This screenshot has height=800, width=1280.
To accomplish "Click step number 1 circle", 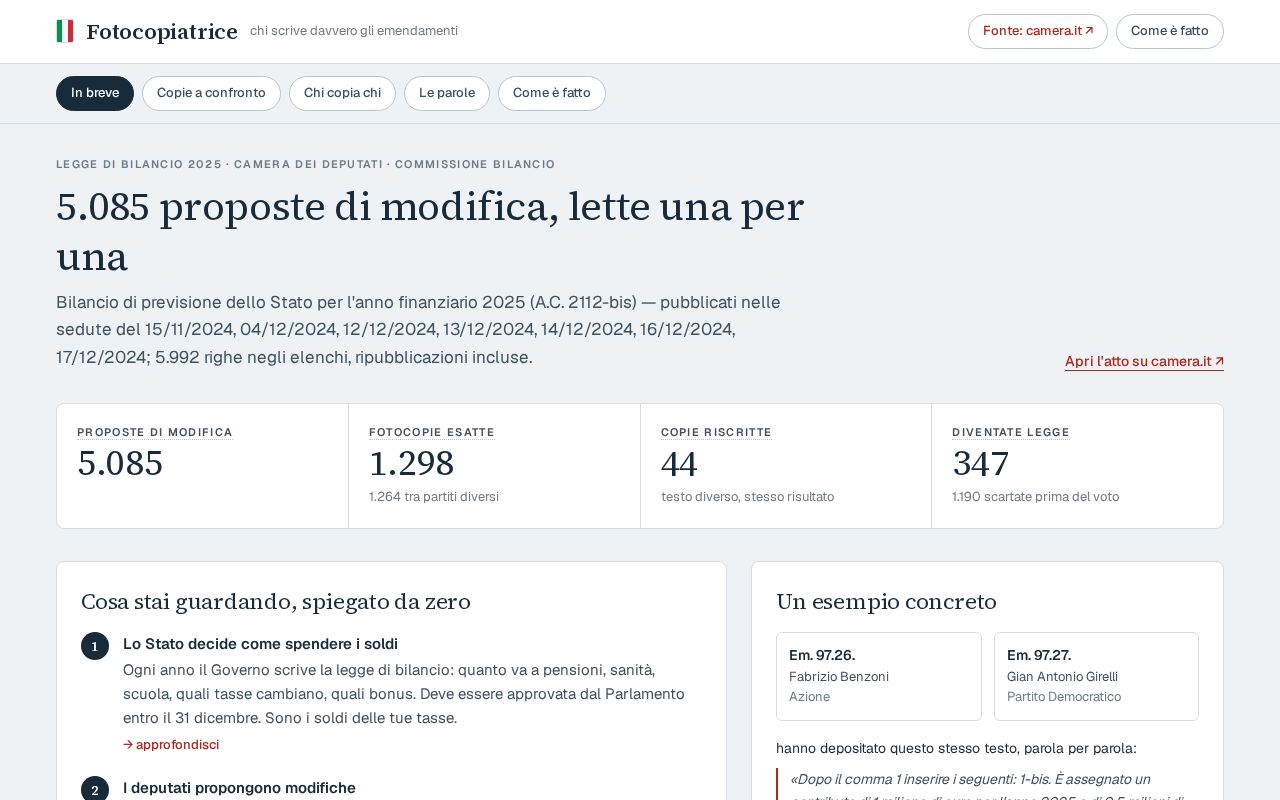I will coord(95,646).
